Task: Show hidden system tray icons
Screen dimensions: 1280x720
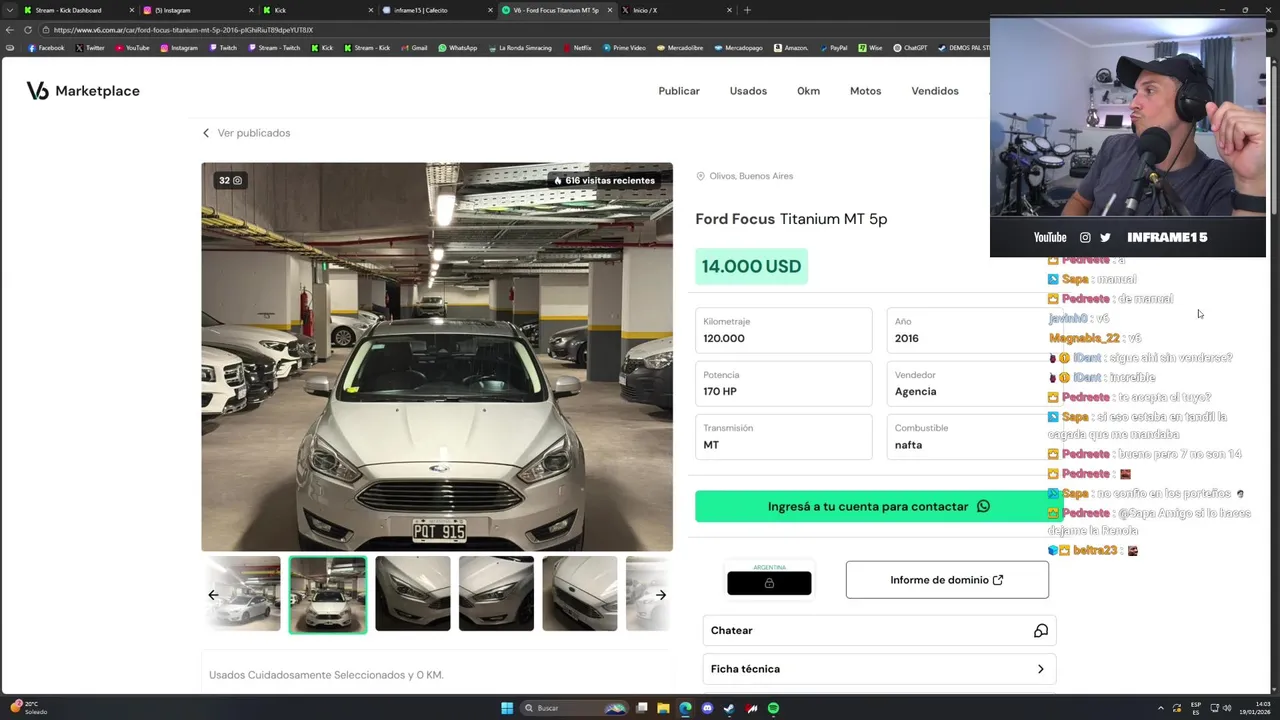Action: click(1160, 708)
